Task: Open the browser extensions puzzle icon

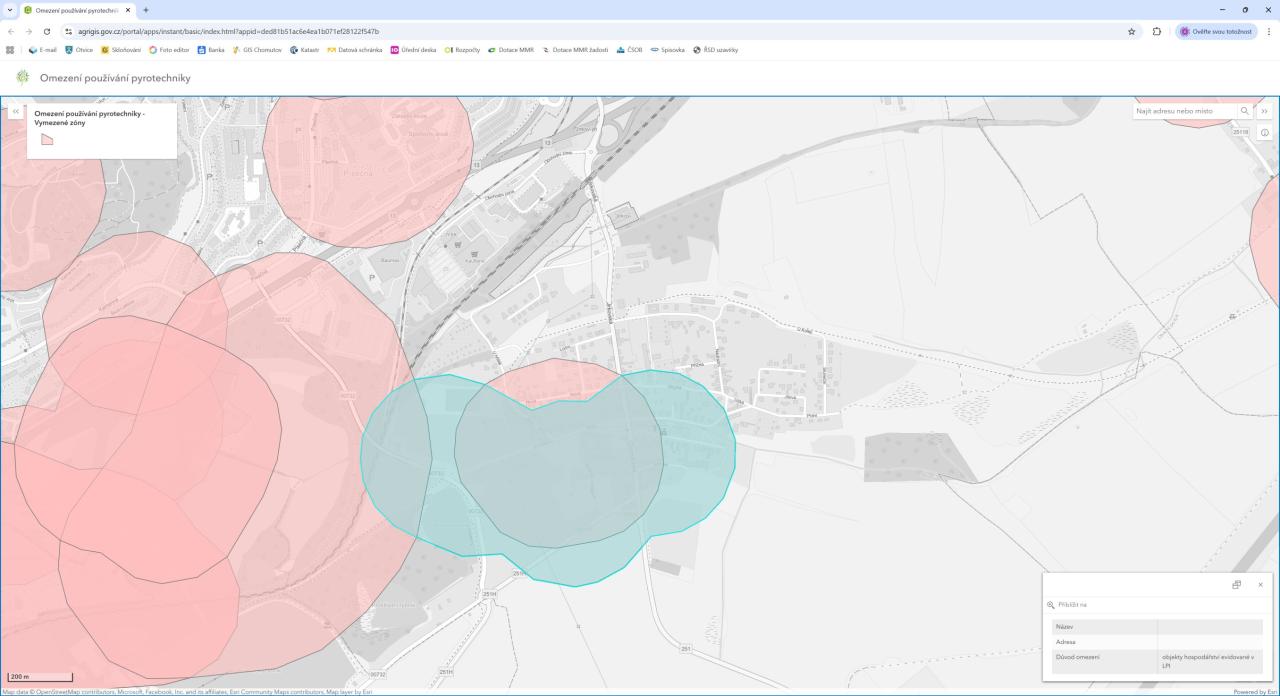Action: 1157,31
